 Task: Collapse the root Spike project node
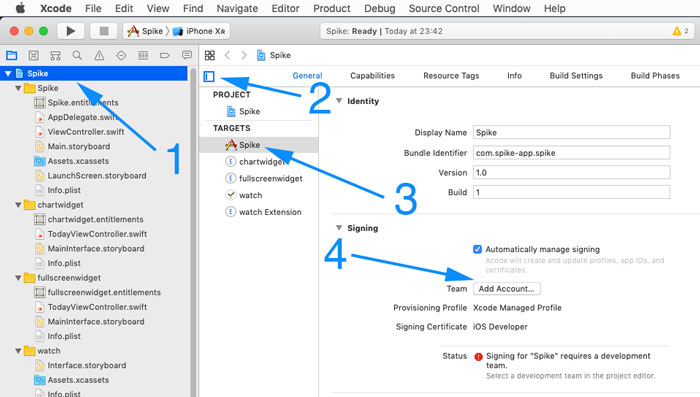coord(8,73)
